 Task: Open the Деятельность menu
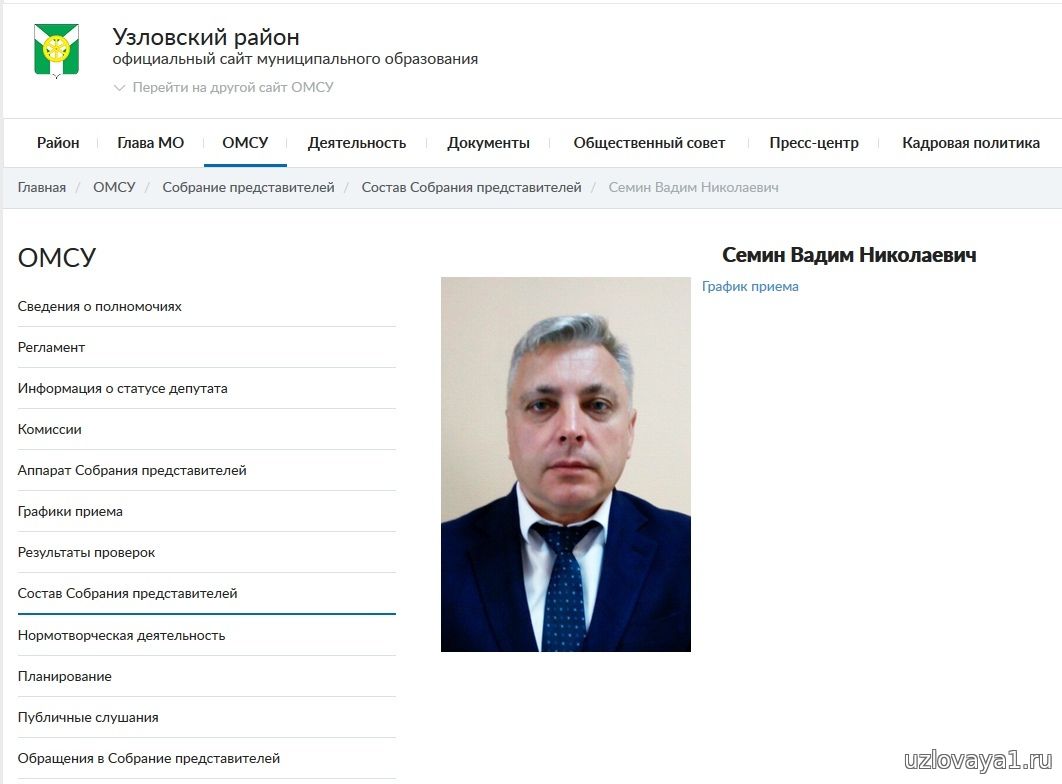[x=357, y=143]
